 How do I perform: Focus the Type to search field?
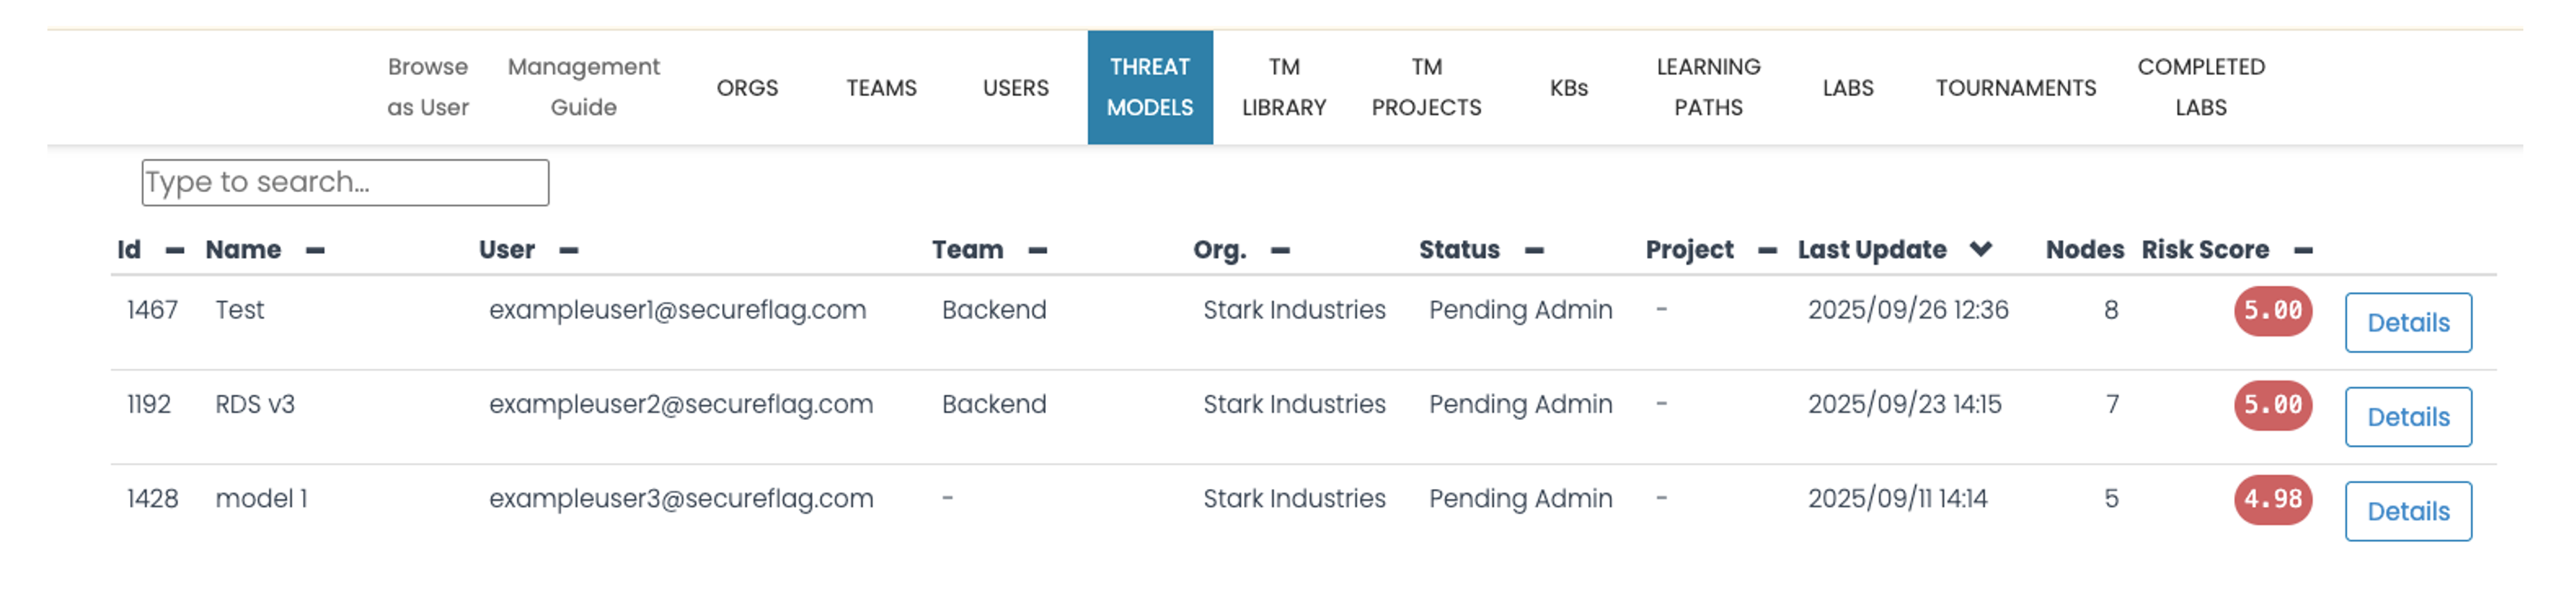tap(345, 182)
